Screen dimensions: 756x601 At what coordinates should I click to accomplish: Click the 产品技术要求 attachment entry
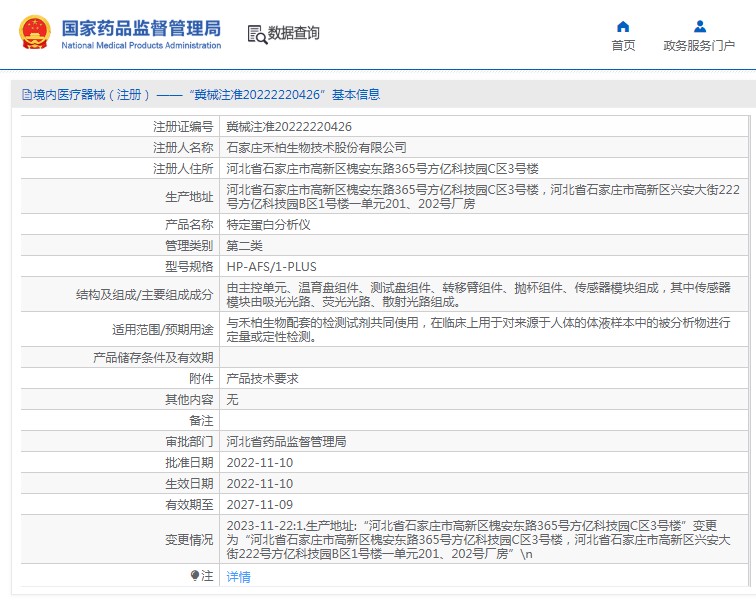click(x=262, y=379)
